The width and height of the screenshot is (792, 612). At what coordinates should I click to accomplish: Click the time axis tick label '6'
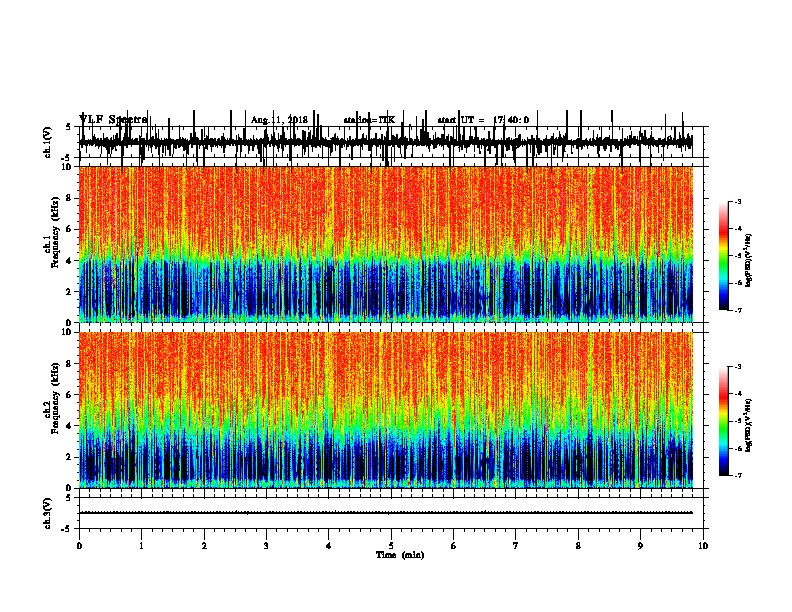tap(454, 546)
